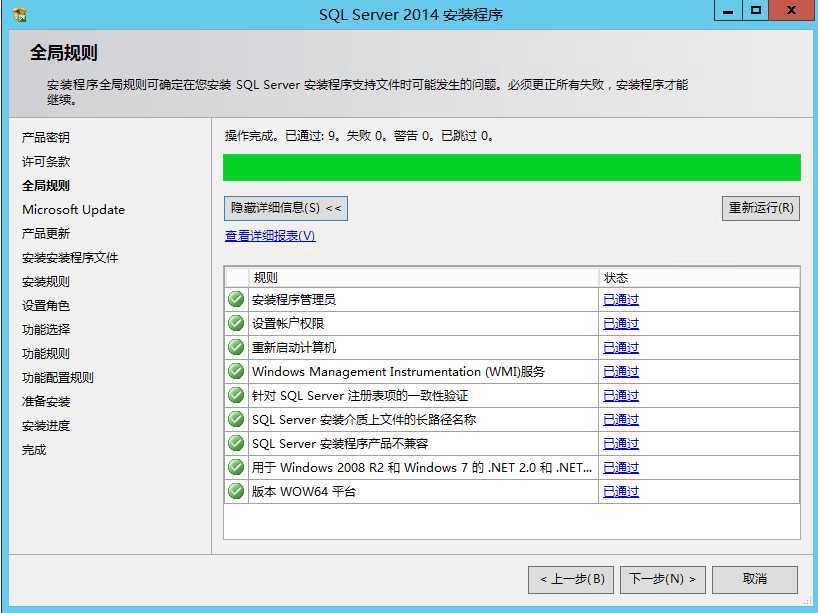
Task: Click status summary text 操作完成。已通过: 9
Action: point(359,136)
